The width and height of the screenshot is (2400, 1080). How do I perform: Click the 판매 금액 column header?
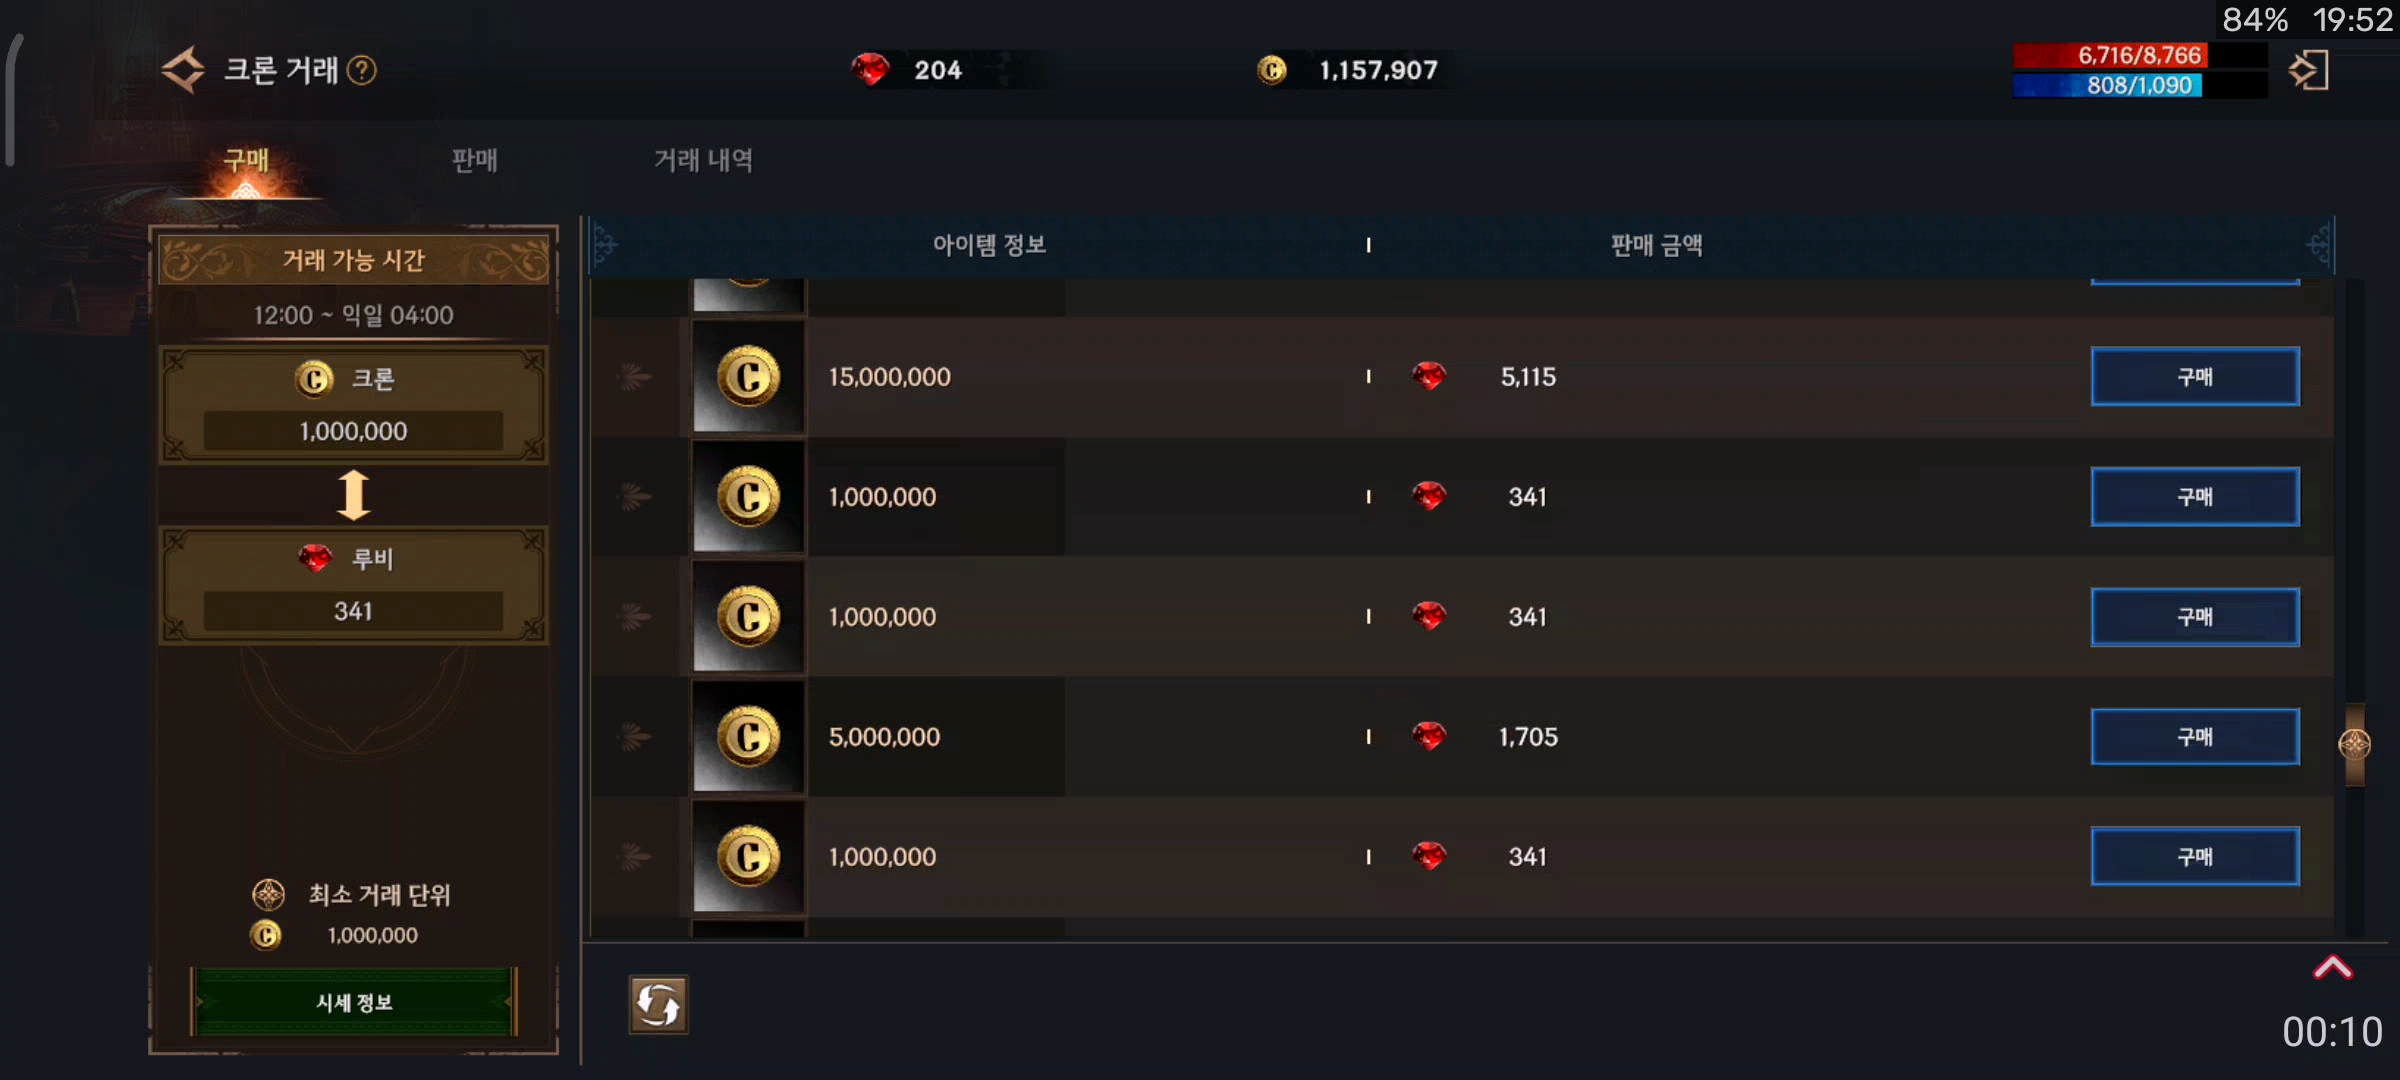[1656, 245]
